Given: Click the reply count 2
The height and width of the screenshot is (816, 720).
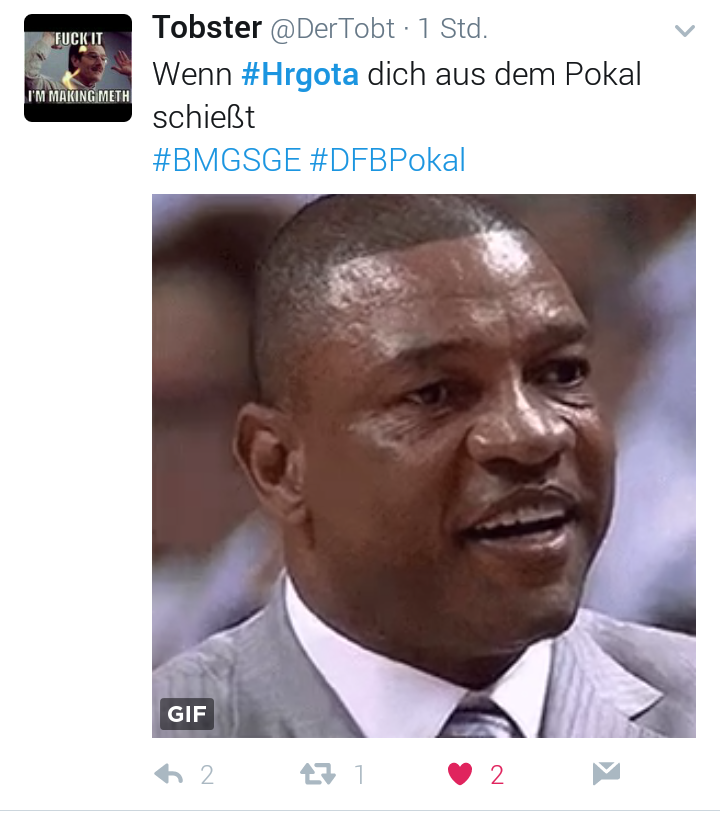Looking at the screenshot, I should (x=207, y=775).
